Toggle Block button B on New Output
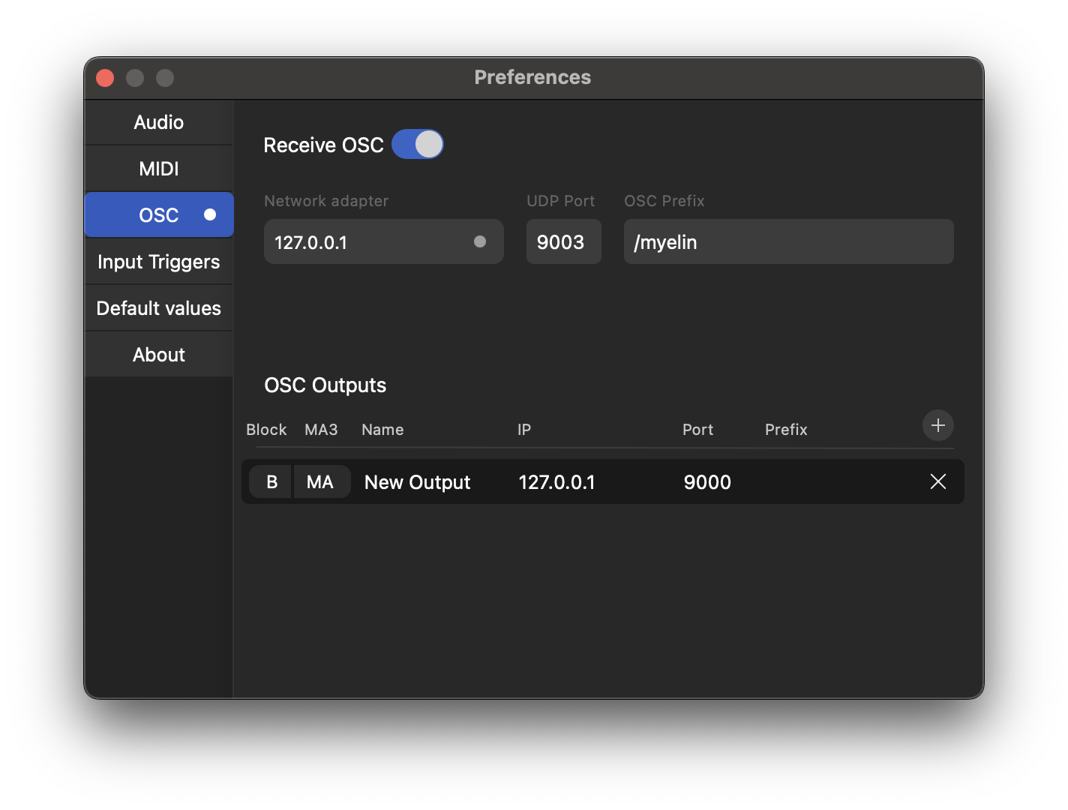Image resolution: width=1068 pixels, height=810 pixels. pos(271,482)
